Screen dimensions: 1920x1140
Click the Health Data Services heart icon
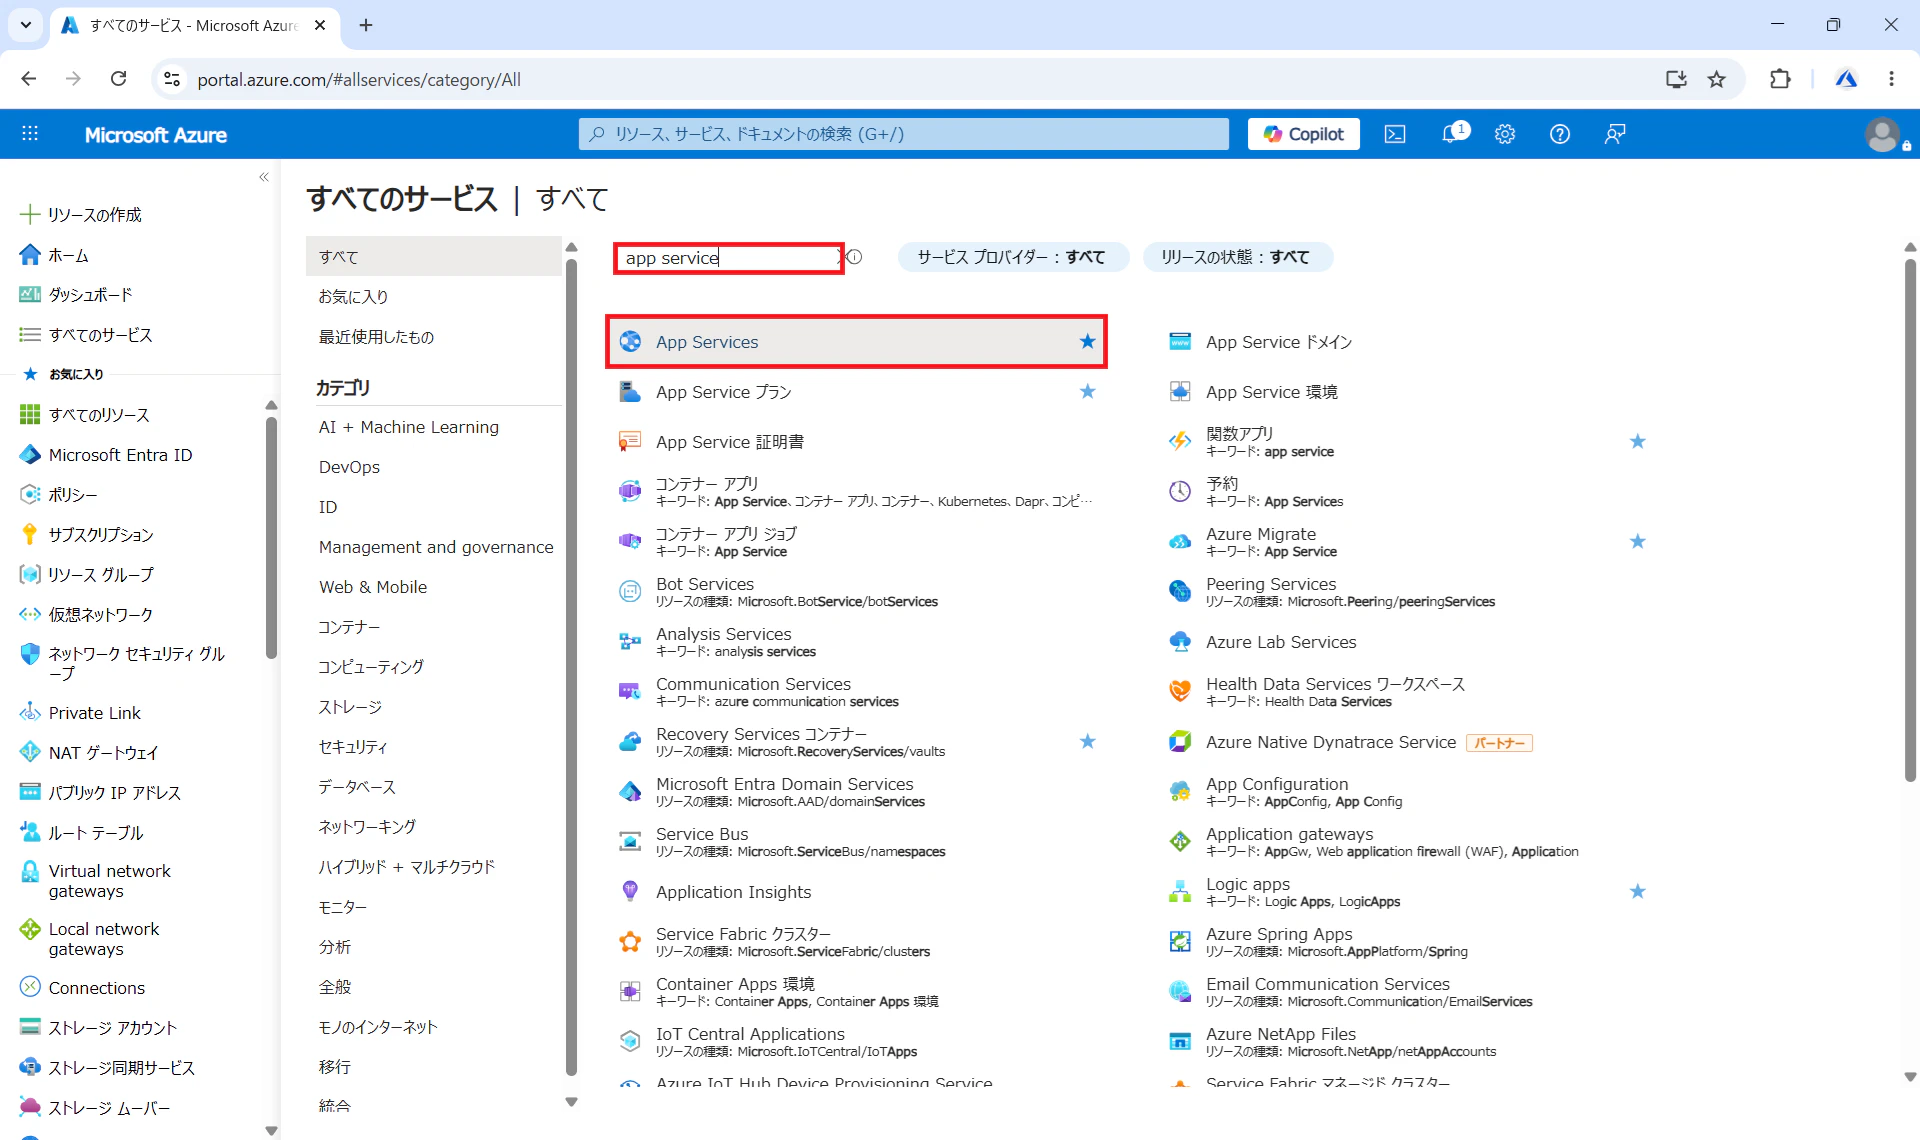(1180, 692)
